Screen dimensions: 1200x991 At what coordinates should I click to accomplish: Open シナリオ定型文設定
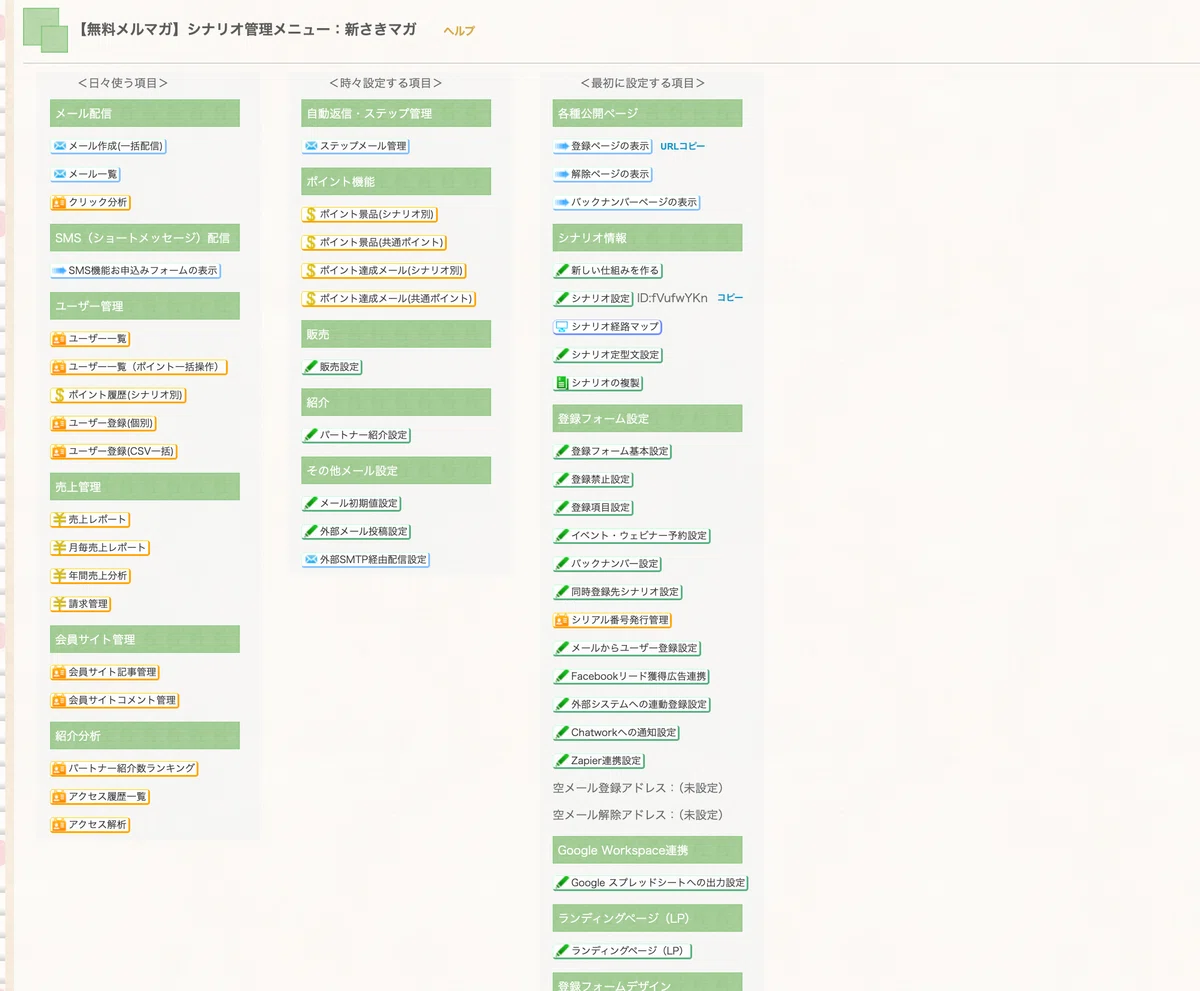point(607,355)
